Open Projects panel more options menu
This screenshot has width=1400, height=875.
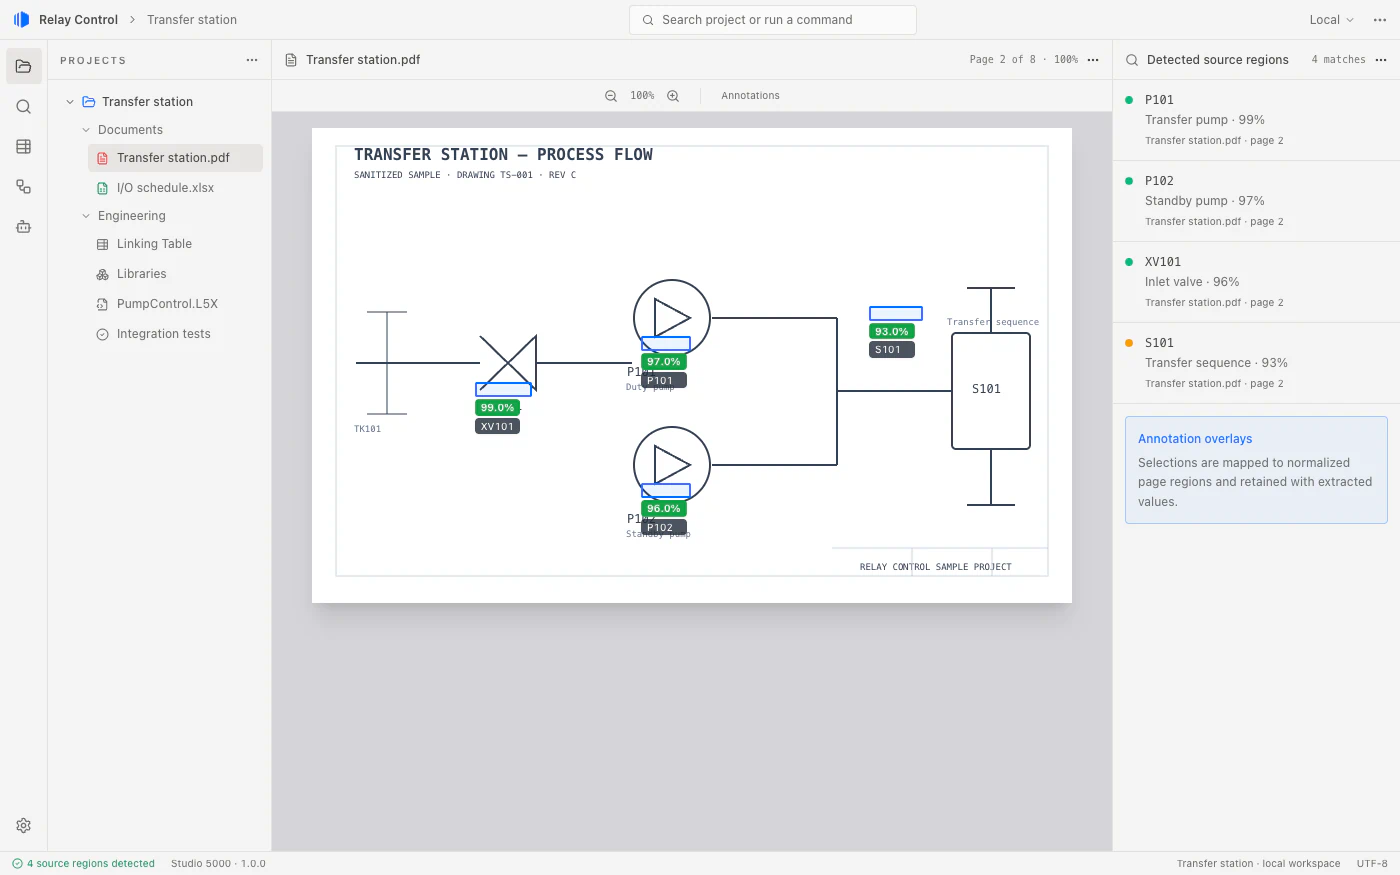pos(252,60)
